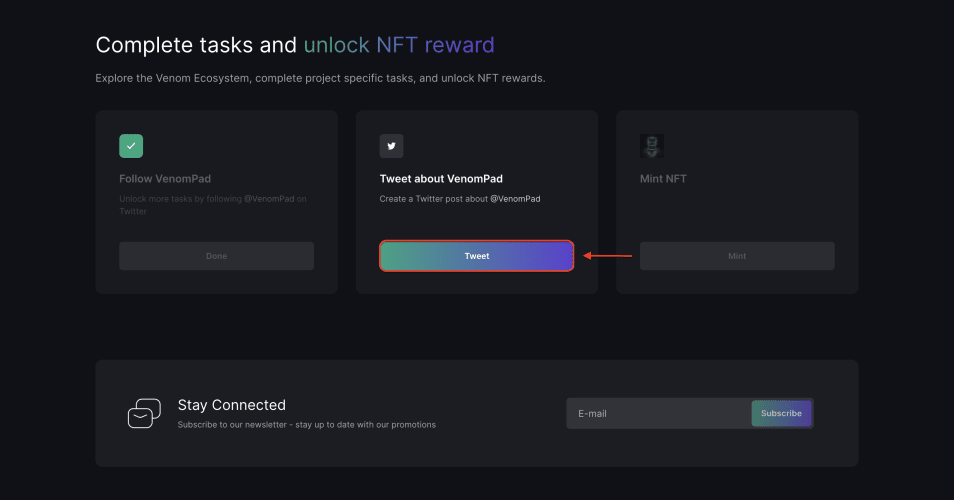This screenshot has height=500, width=954.
Task: Click the red arrow pointing at Tweet
Action: [x=607, y=255]
